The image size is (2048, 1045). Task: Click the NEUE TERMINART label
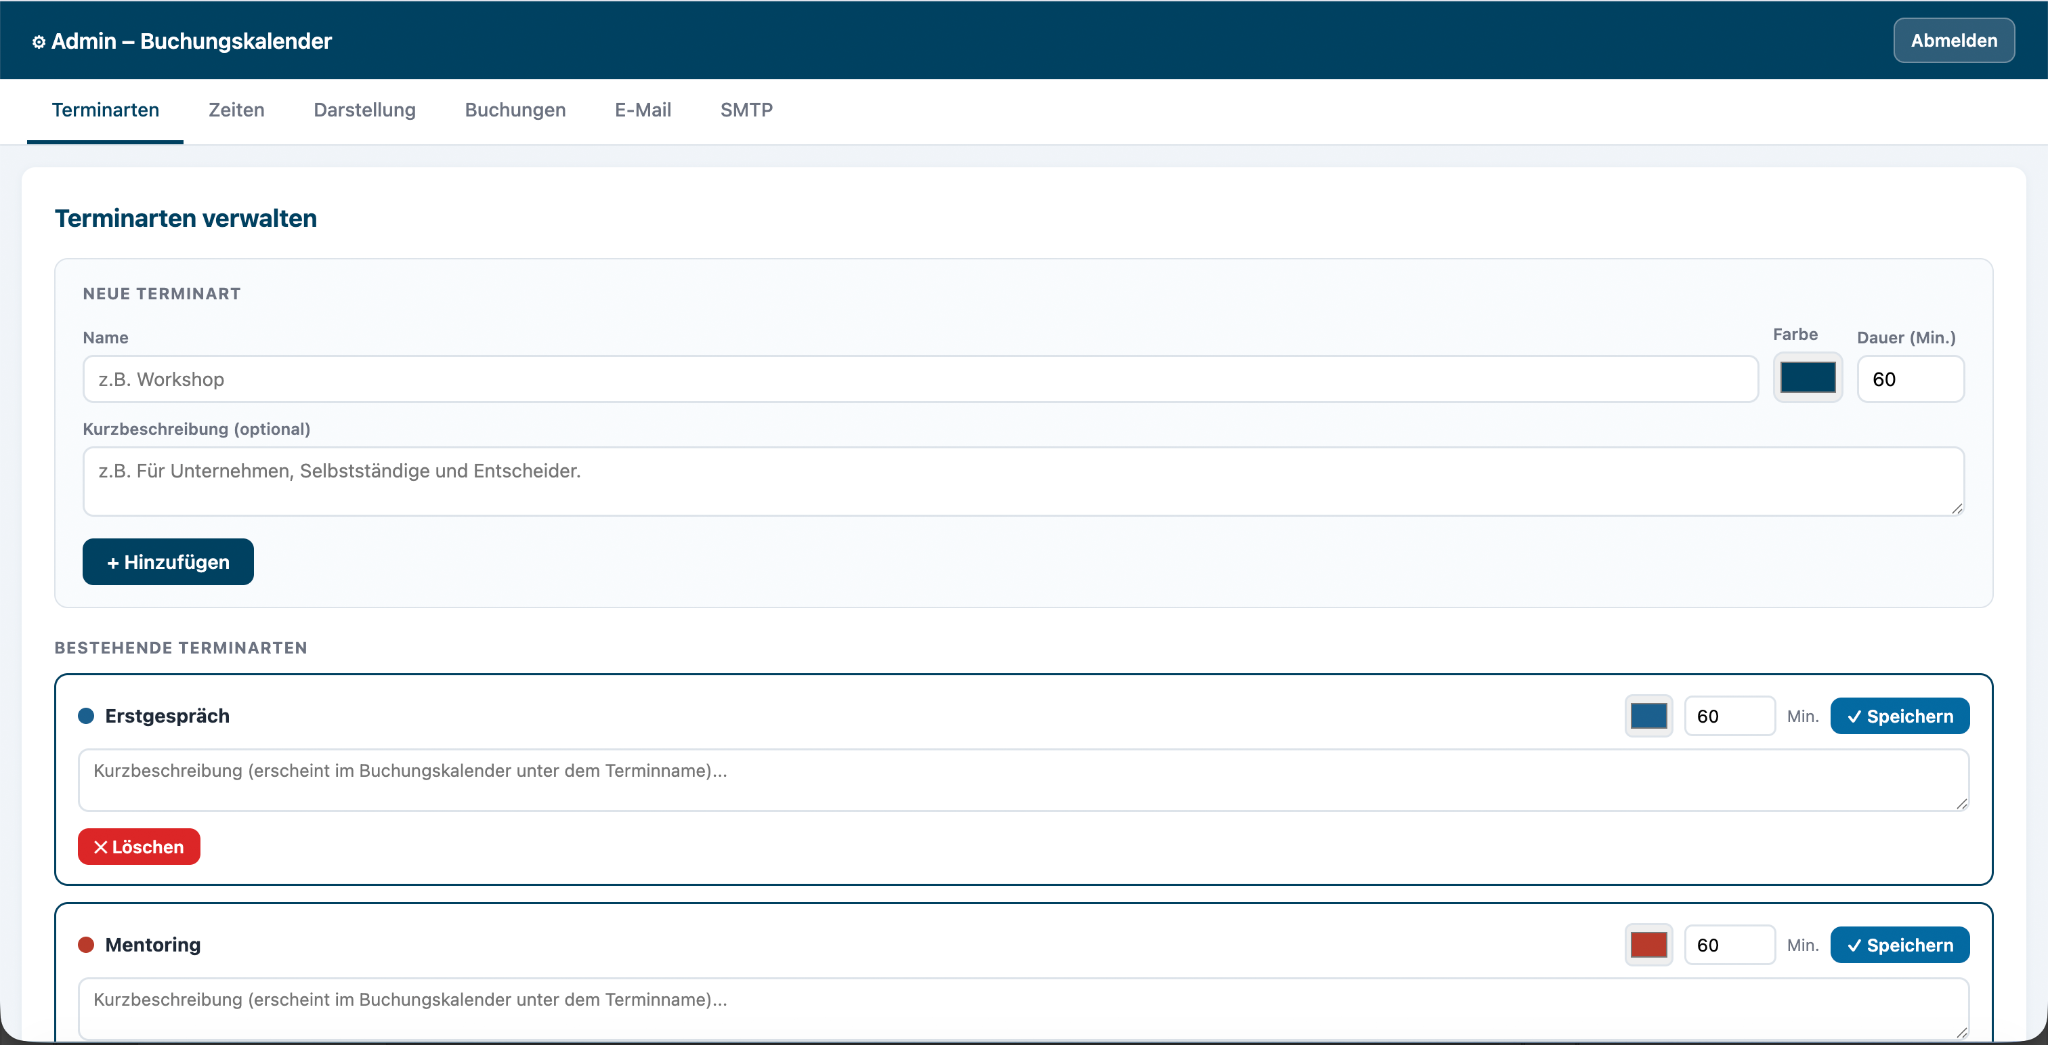tap(162, 294)
